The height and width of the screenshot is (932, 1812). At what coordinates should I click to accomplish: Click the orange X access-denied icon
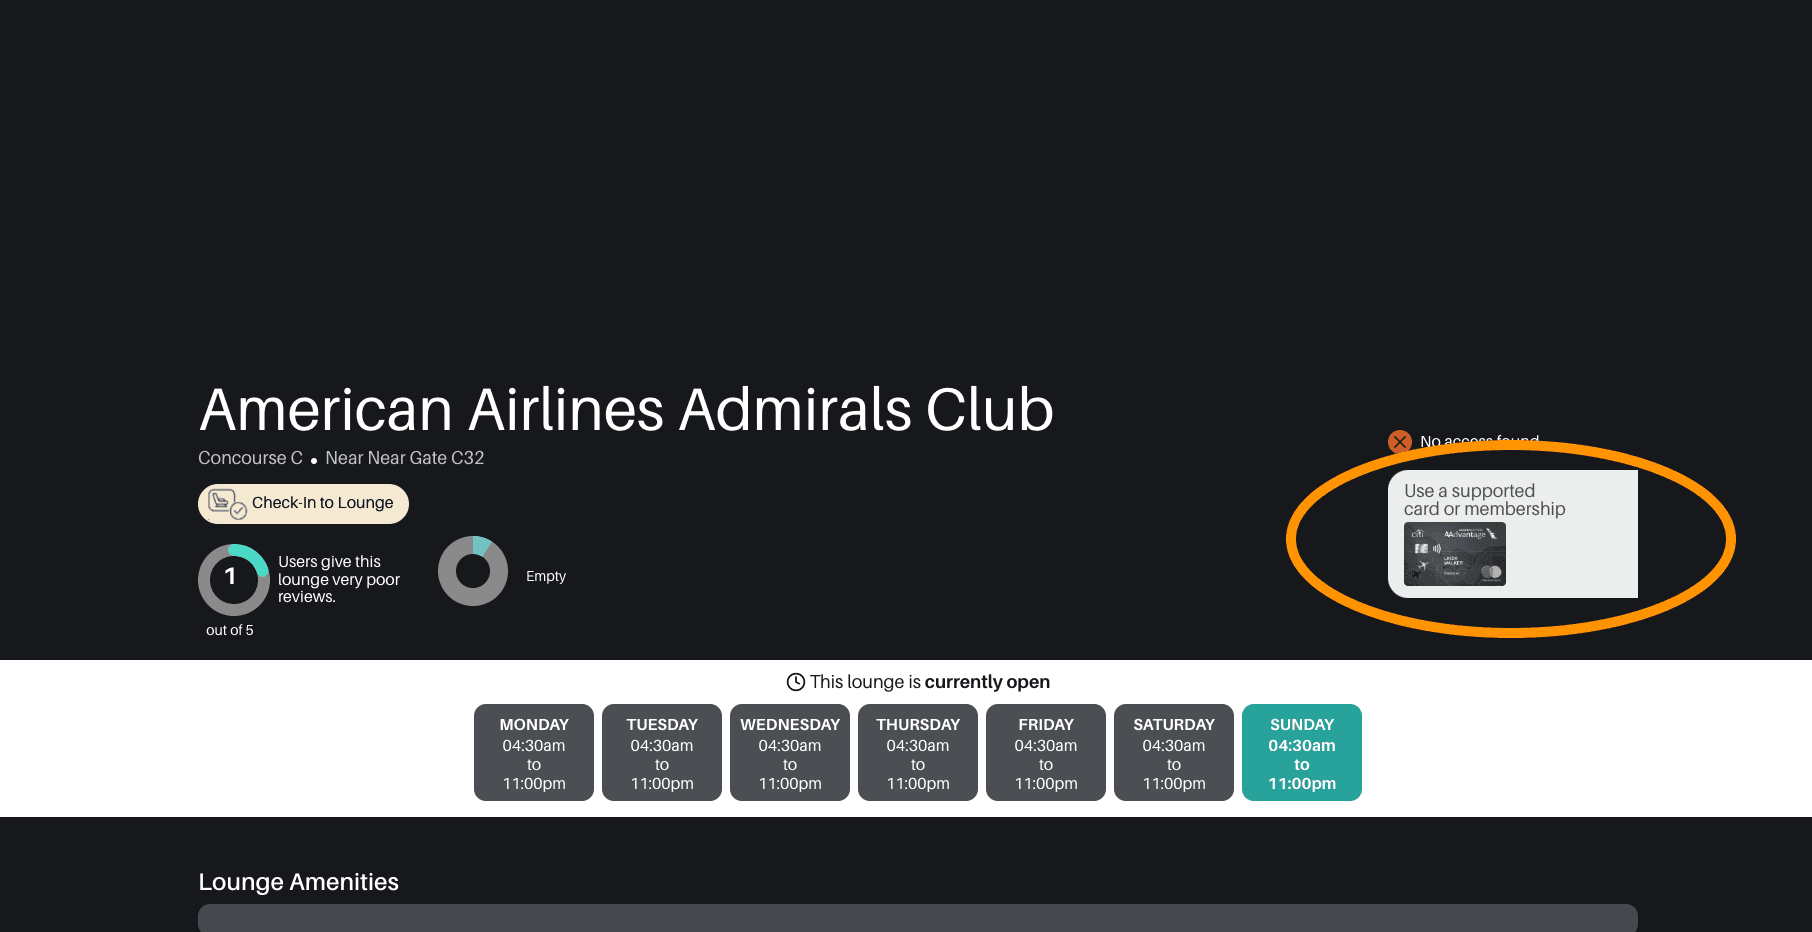coord(1400,441)
